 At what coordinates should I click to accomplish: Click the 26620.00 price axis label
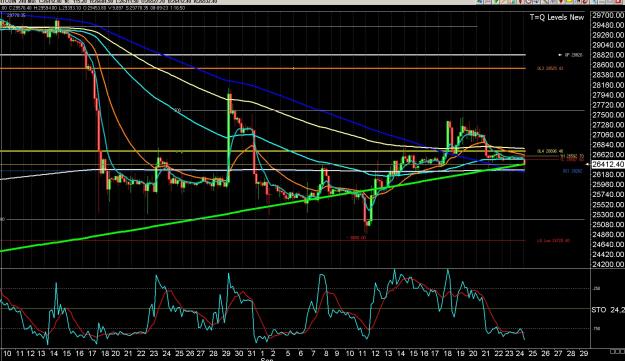[x=608, y=155]
